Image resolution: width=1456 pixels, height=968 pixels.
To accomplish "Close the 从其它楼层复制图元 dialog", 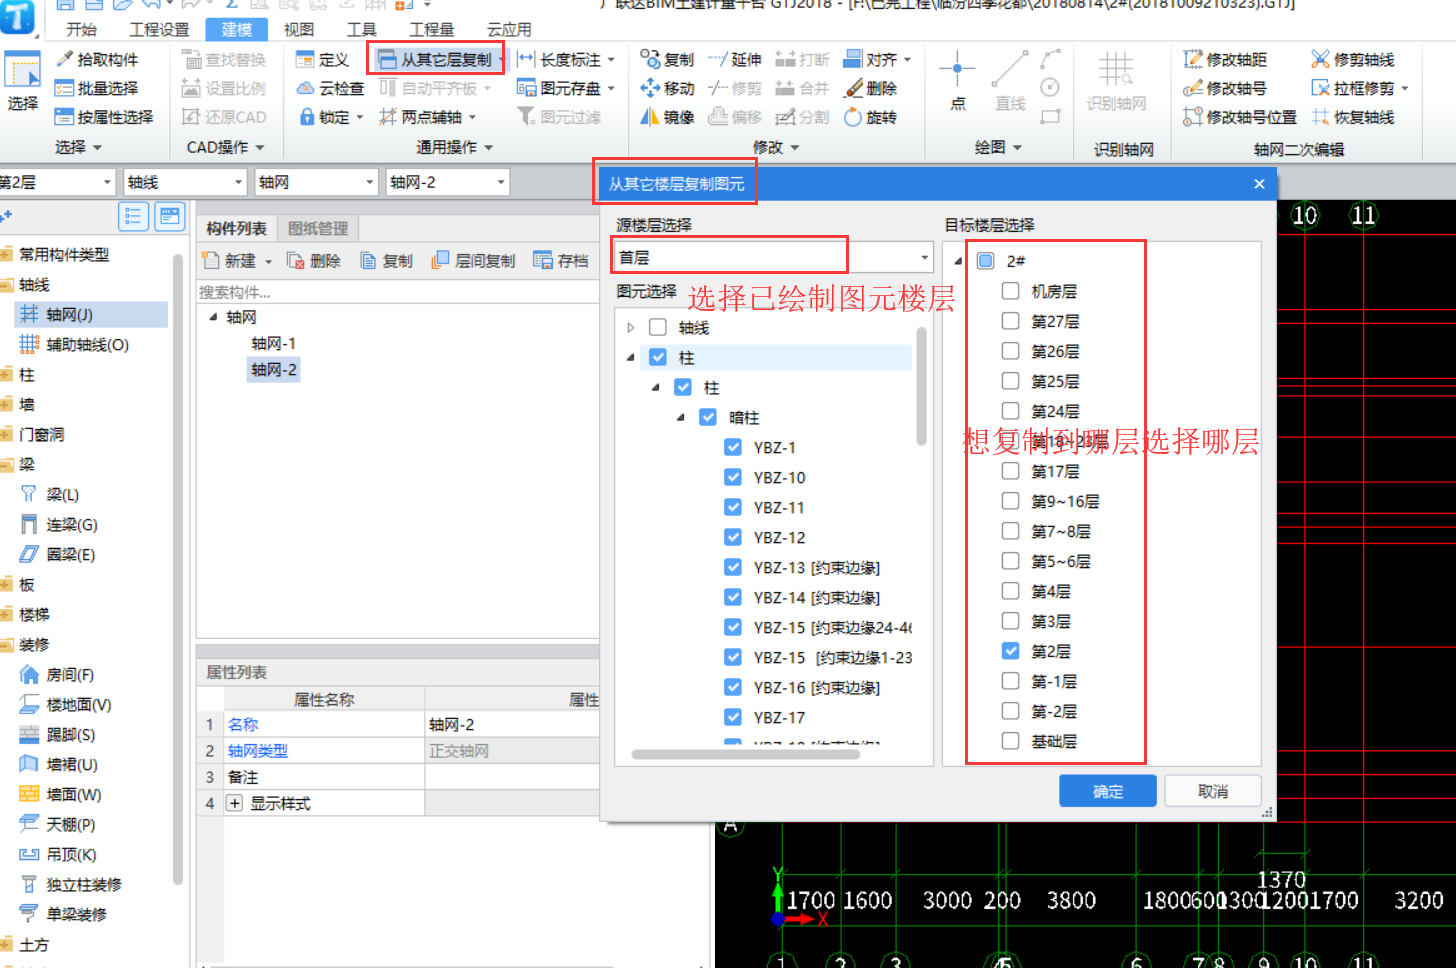I will point(1259,184).
